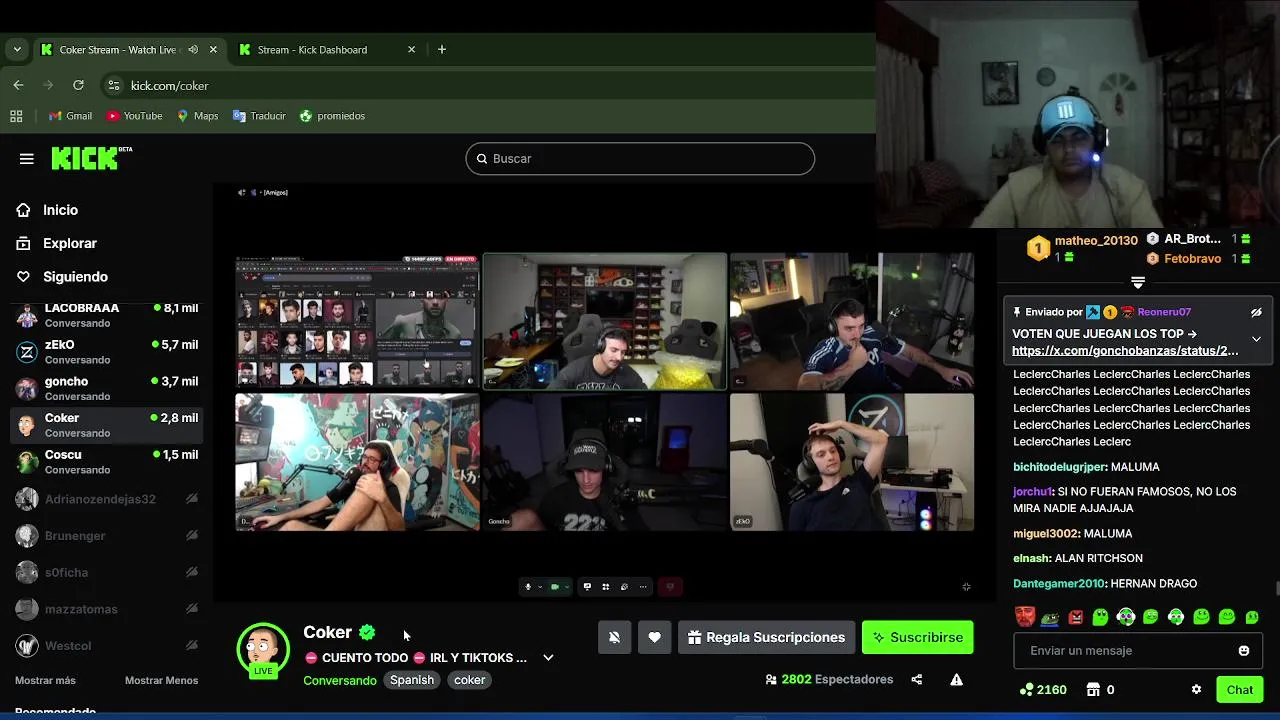Go to the Kick logo homepage
The image size is (1280, 720).
91,158
